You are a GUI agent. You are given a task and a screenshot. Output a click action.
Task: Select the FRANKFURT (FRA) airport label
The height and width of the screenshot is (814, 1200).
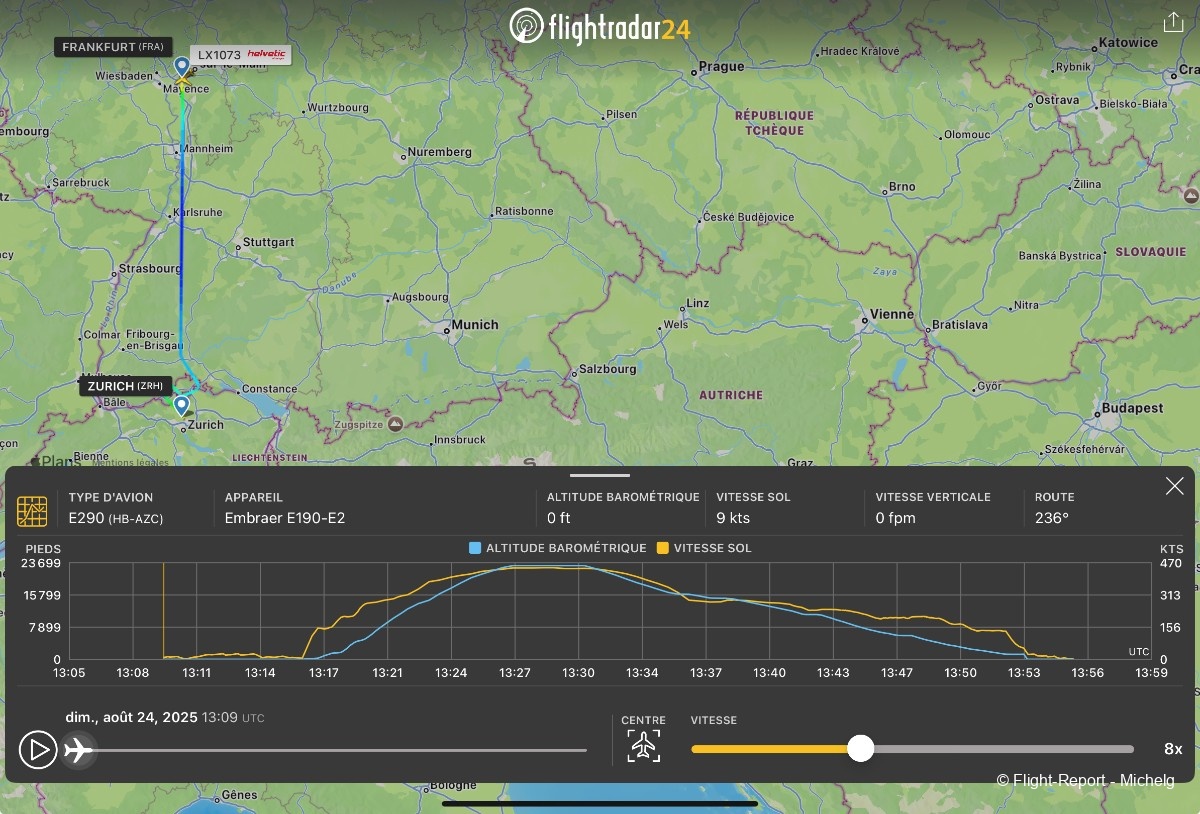112,47
